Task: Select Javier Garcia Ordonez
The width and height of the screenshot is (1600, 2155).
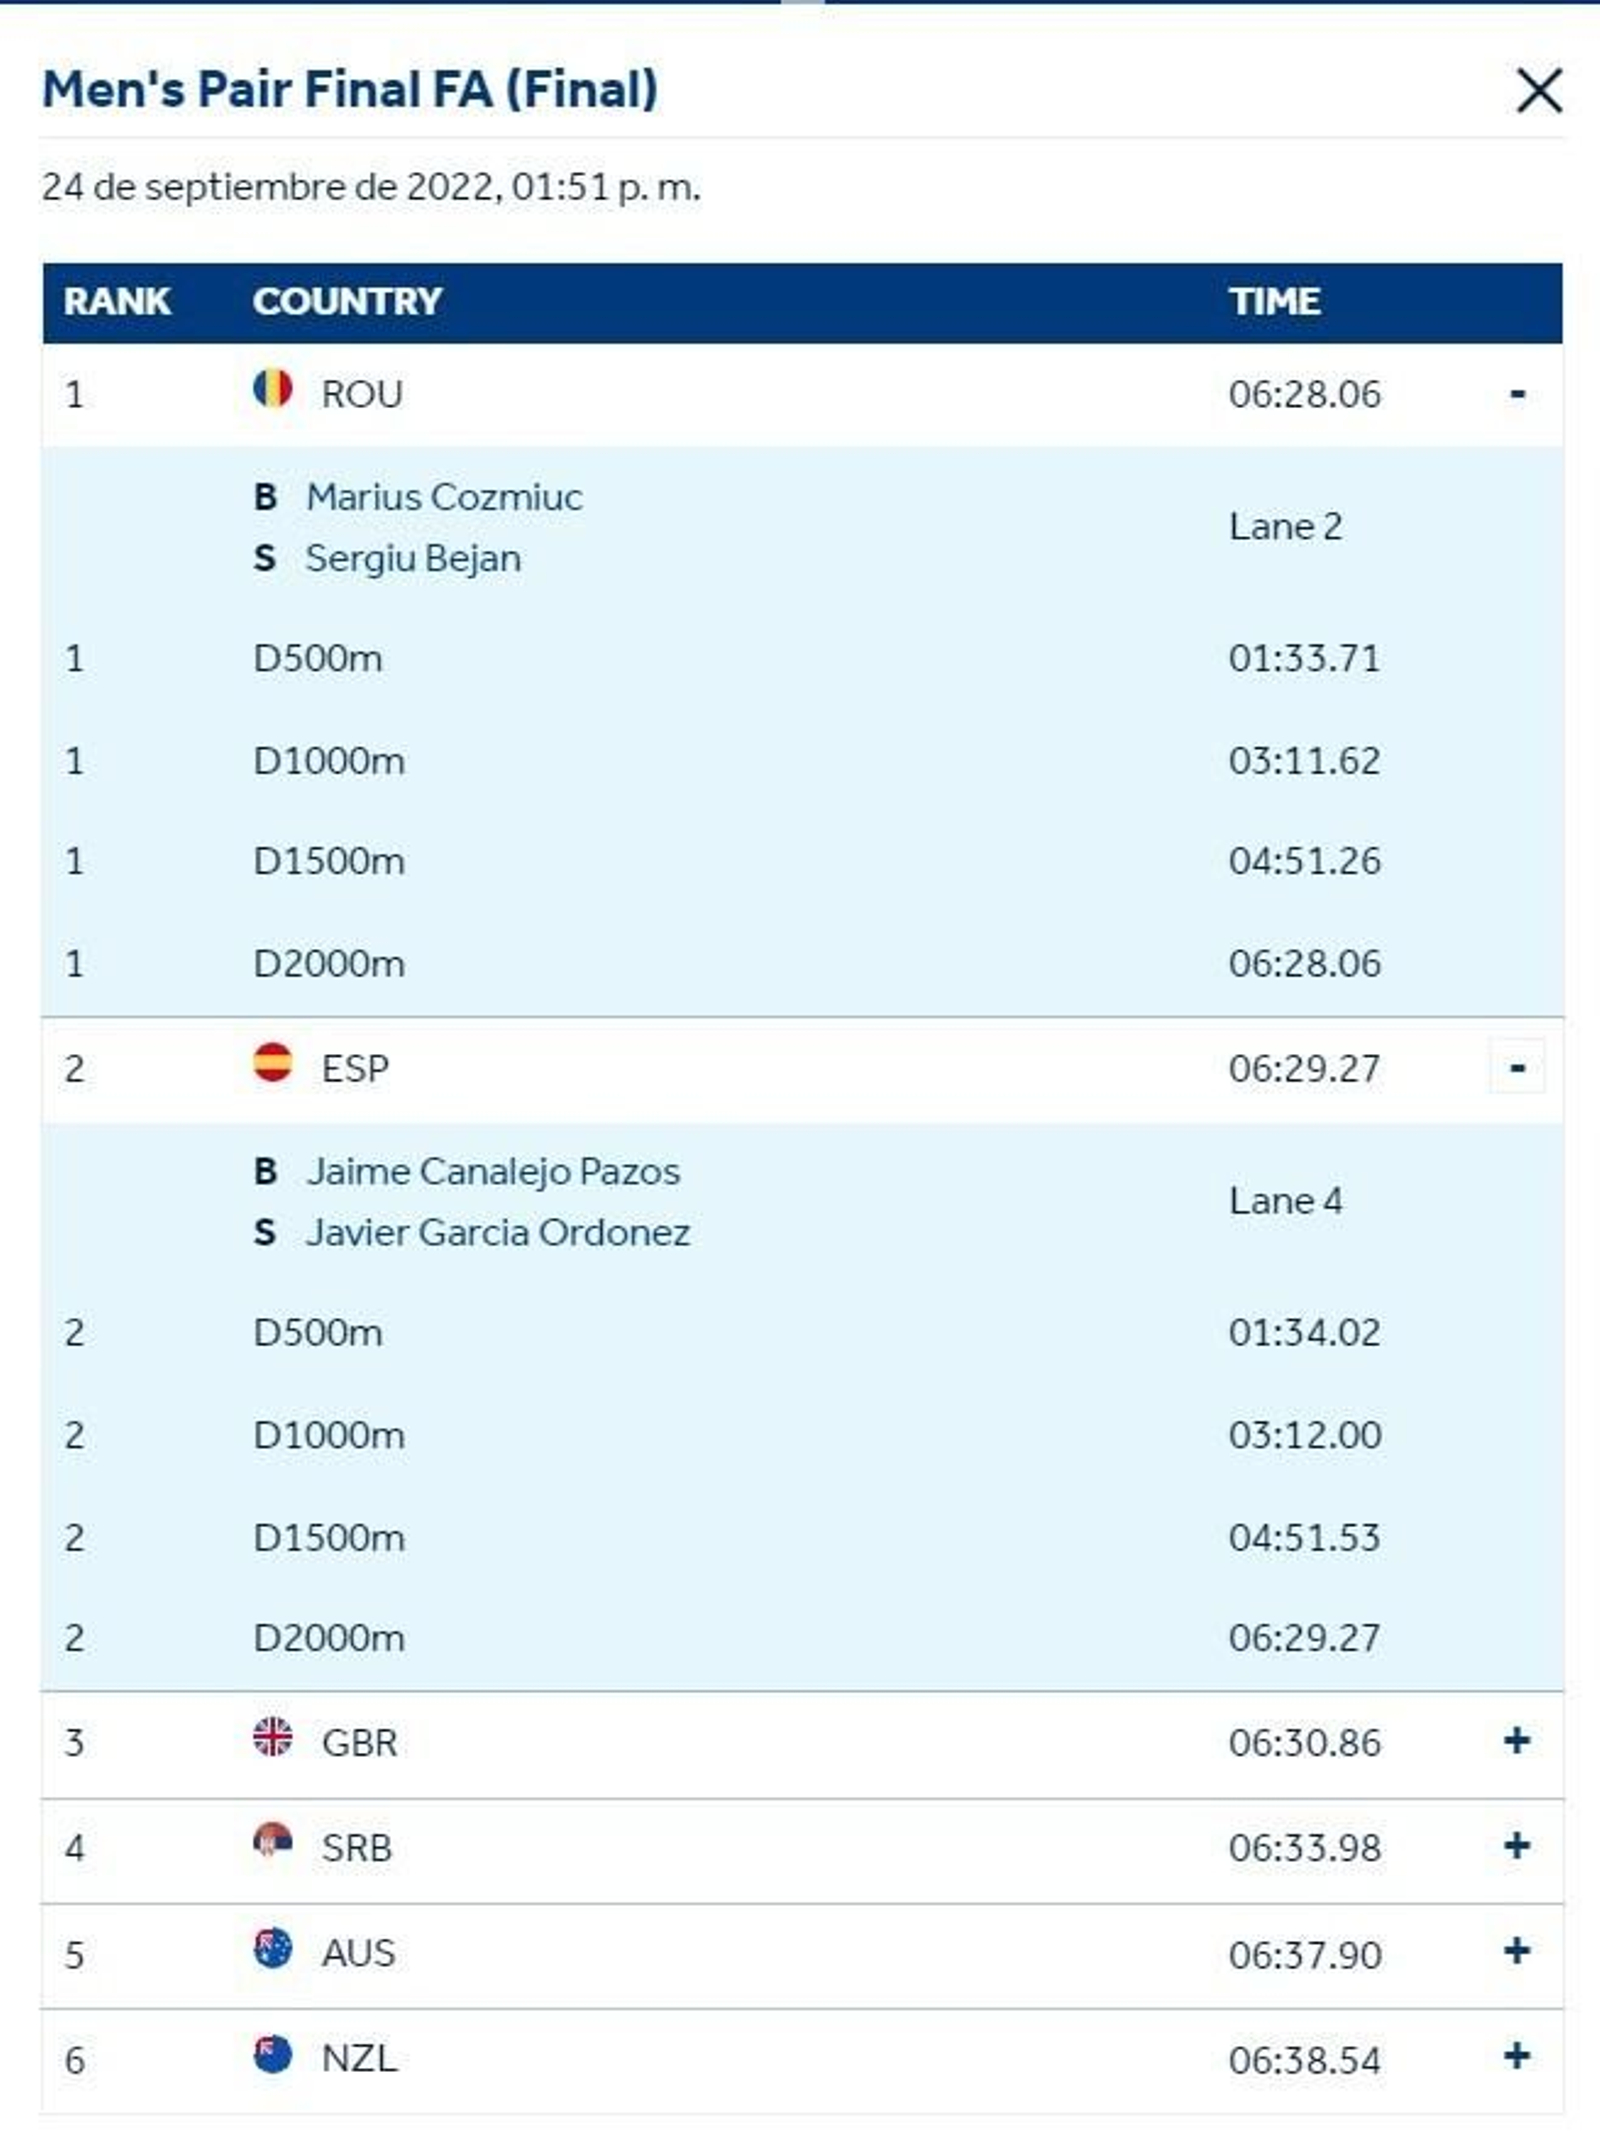Action: tap(497, 1232)
